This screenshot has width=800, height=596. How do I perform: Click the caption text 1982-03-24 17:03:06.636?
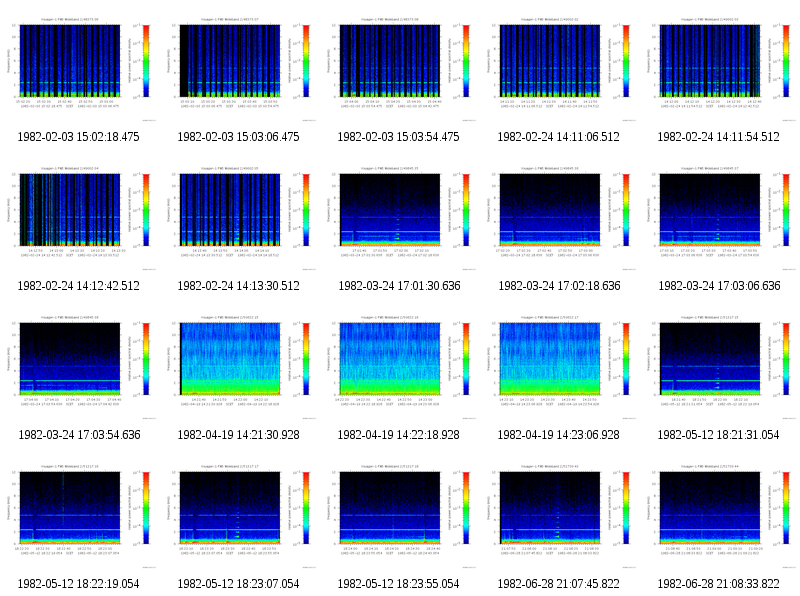click(x=719, y=286)
